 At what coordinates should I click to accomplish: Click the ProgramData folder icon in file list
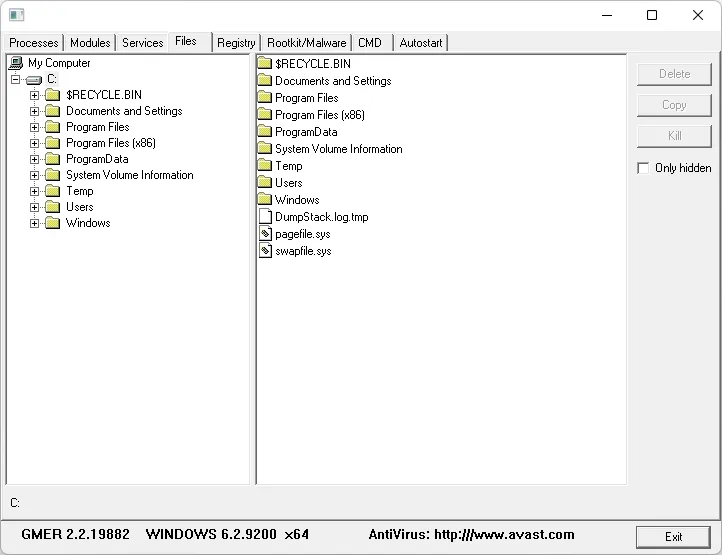[x=265, y=131]
